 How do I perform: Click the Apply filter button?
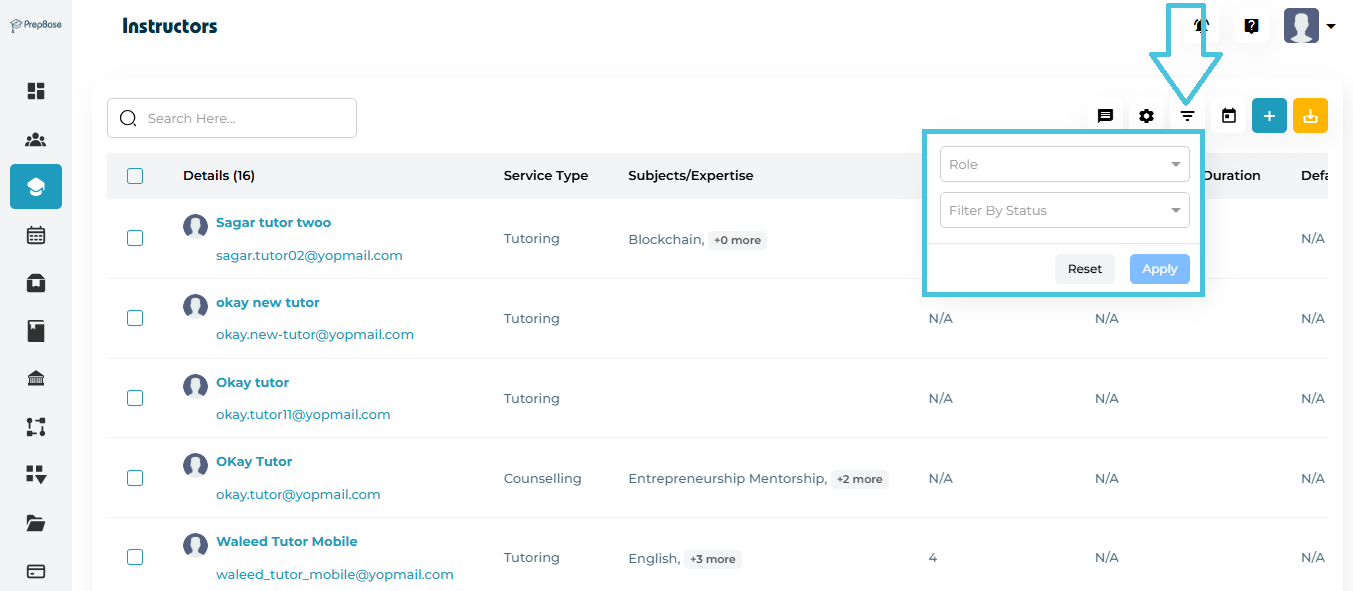tap(1159, 269)
